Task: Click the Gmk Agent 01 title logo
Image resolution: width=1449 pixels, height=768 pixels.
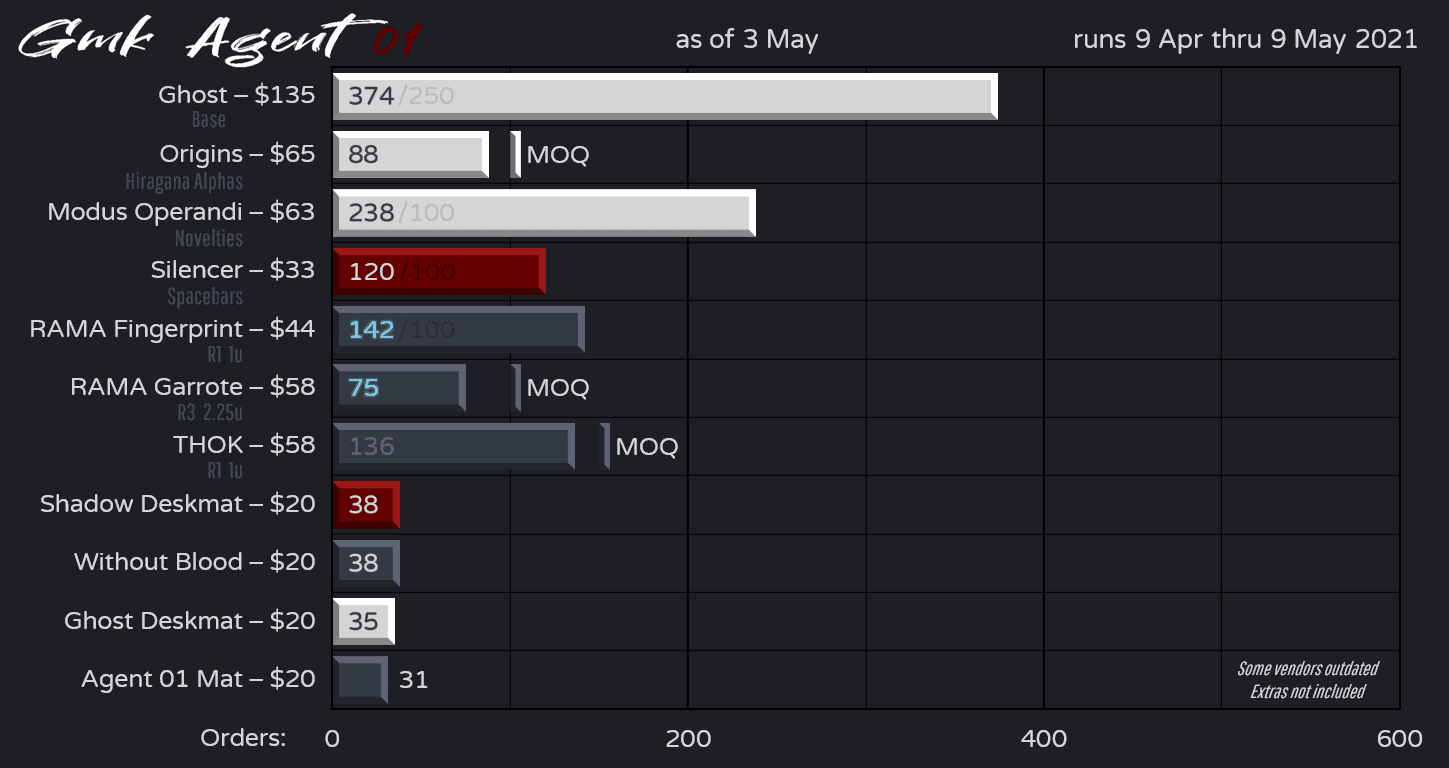Action: tap(218, 38)
